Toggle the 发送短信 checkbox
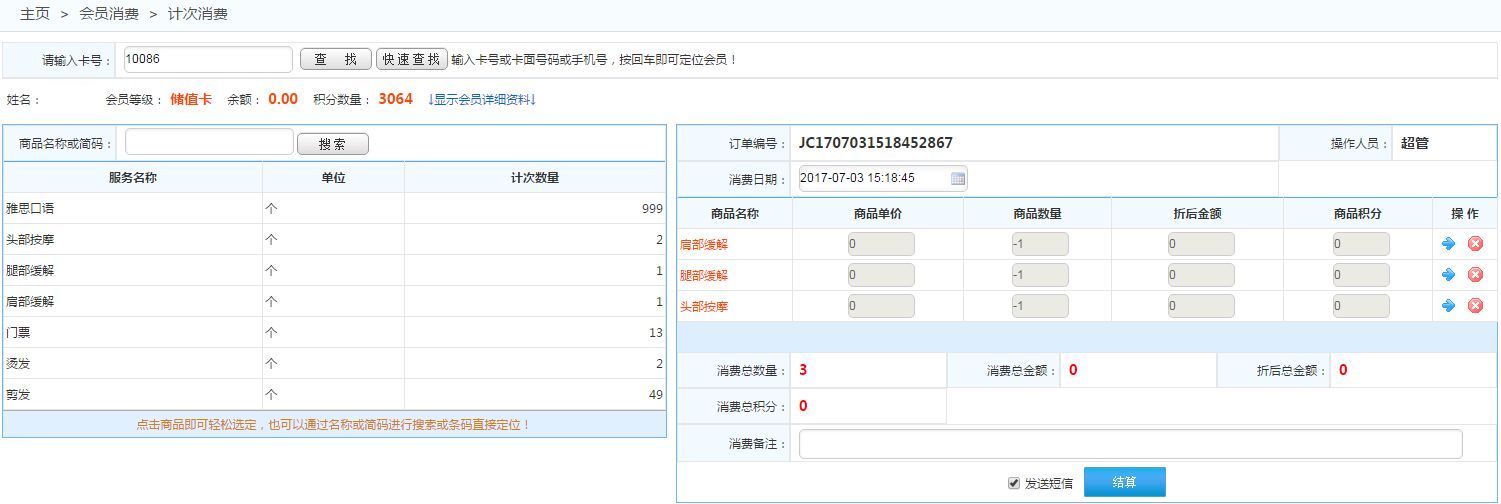1501x504 pixels. (x=1014, y=483)
